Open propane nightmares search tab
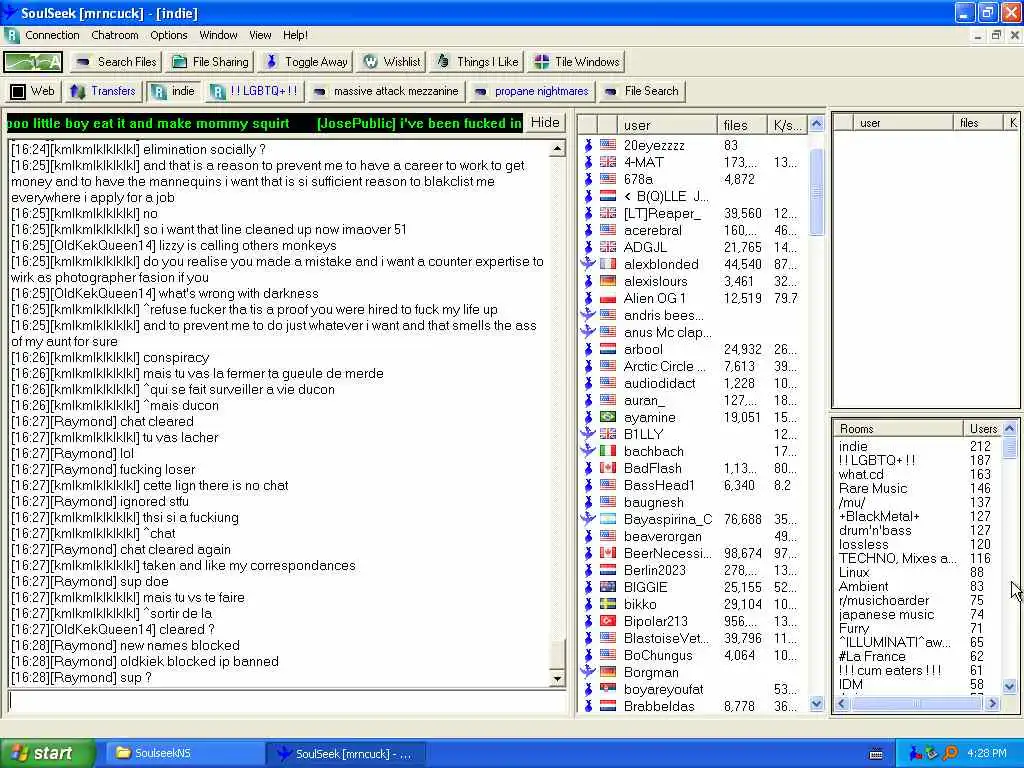The height and width of the screenshot is (768, 1024). pos(532,91)
